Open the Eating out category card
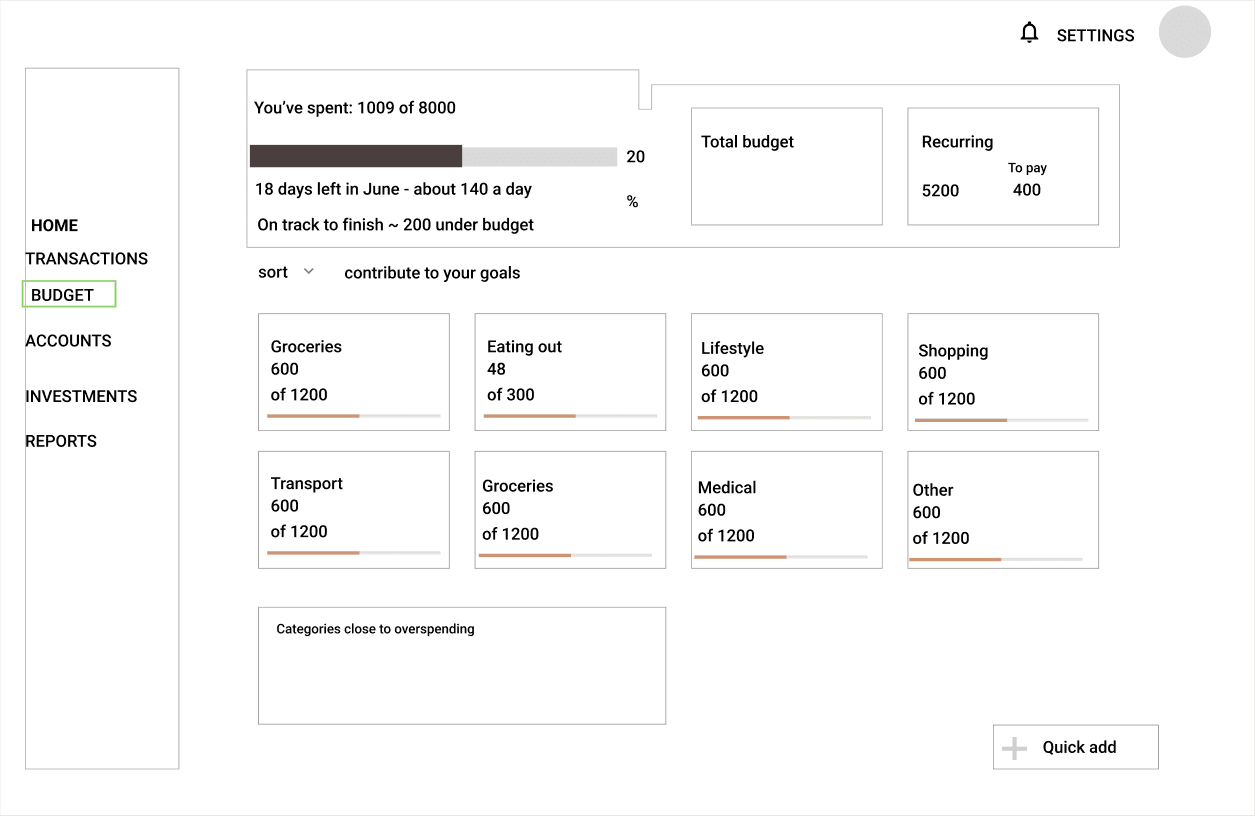1255x816 pixels. click(570, 372)
